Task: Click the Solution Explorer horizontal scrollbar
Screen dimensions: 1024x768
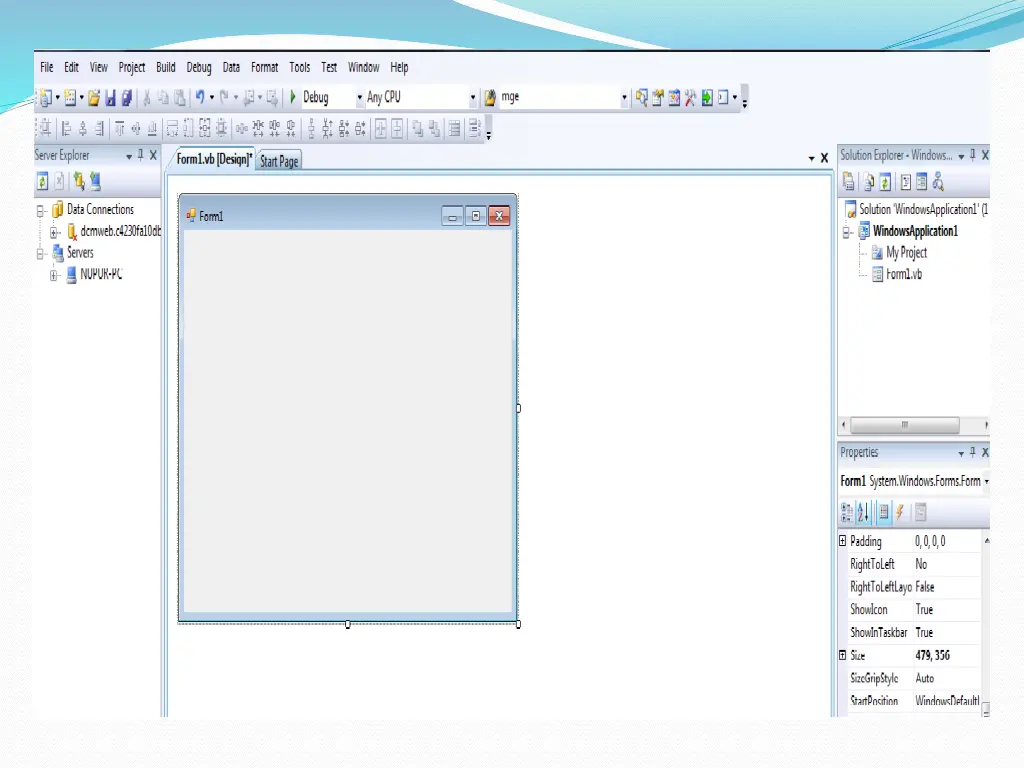Action: tap(904, 425)
